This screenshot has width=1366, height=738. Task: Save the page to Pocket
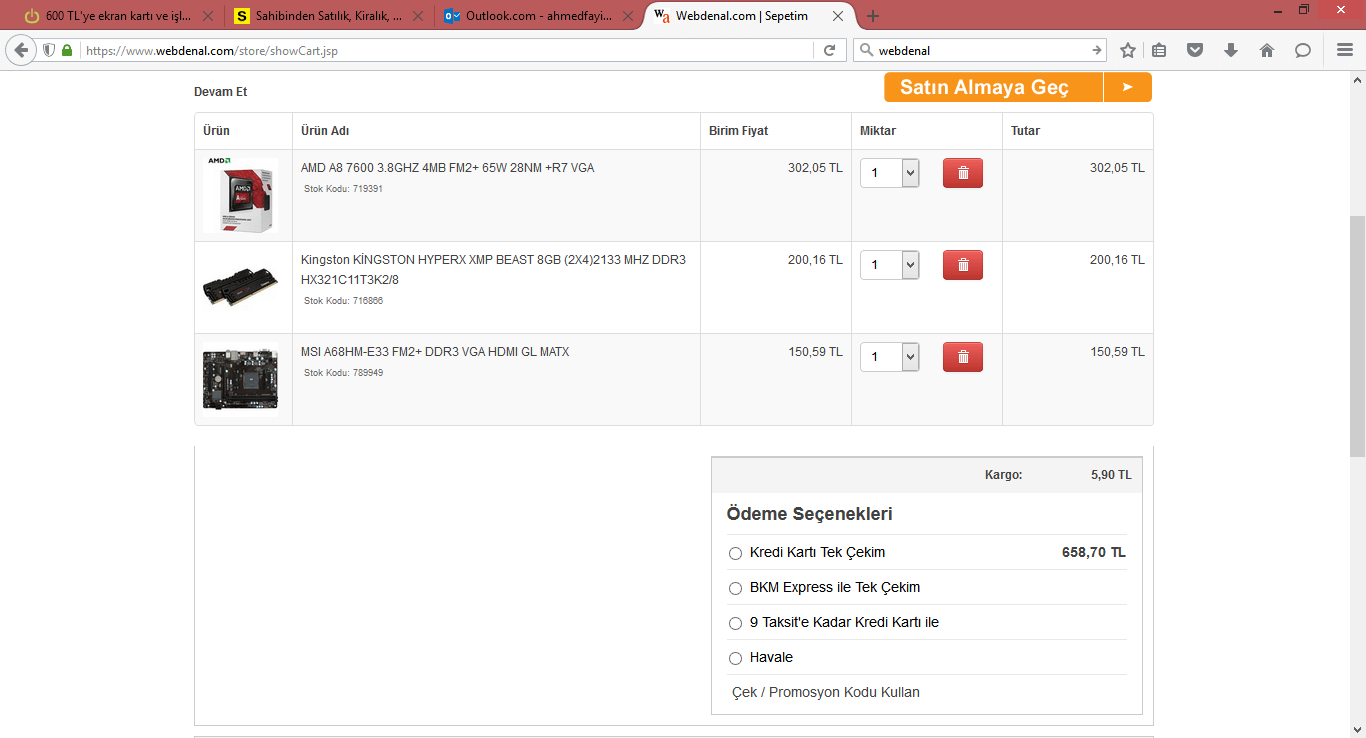point(1195,50)
